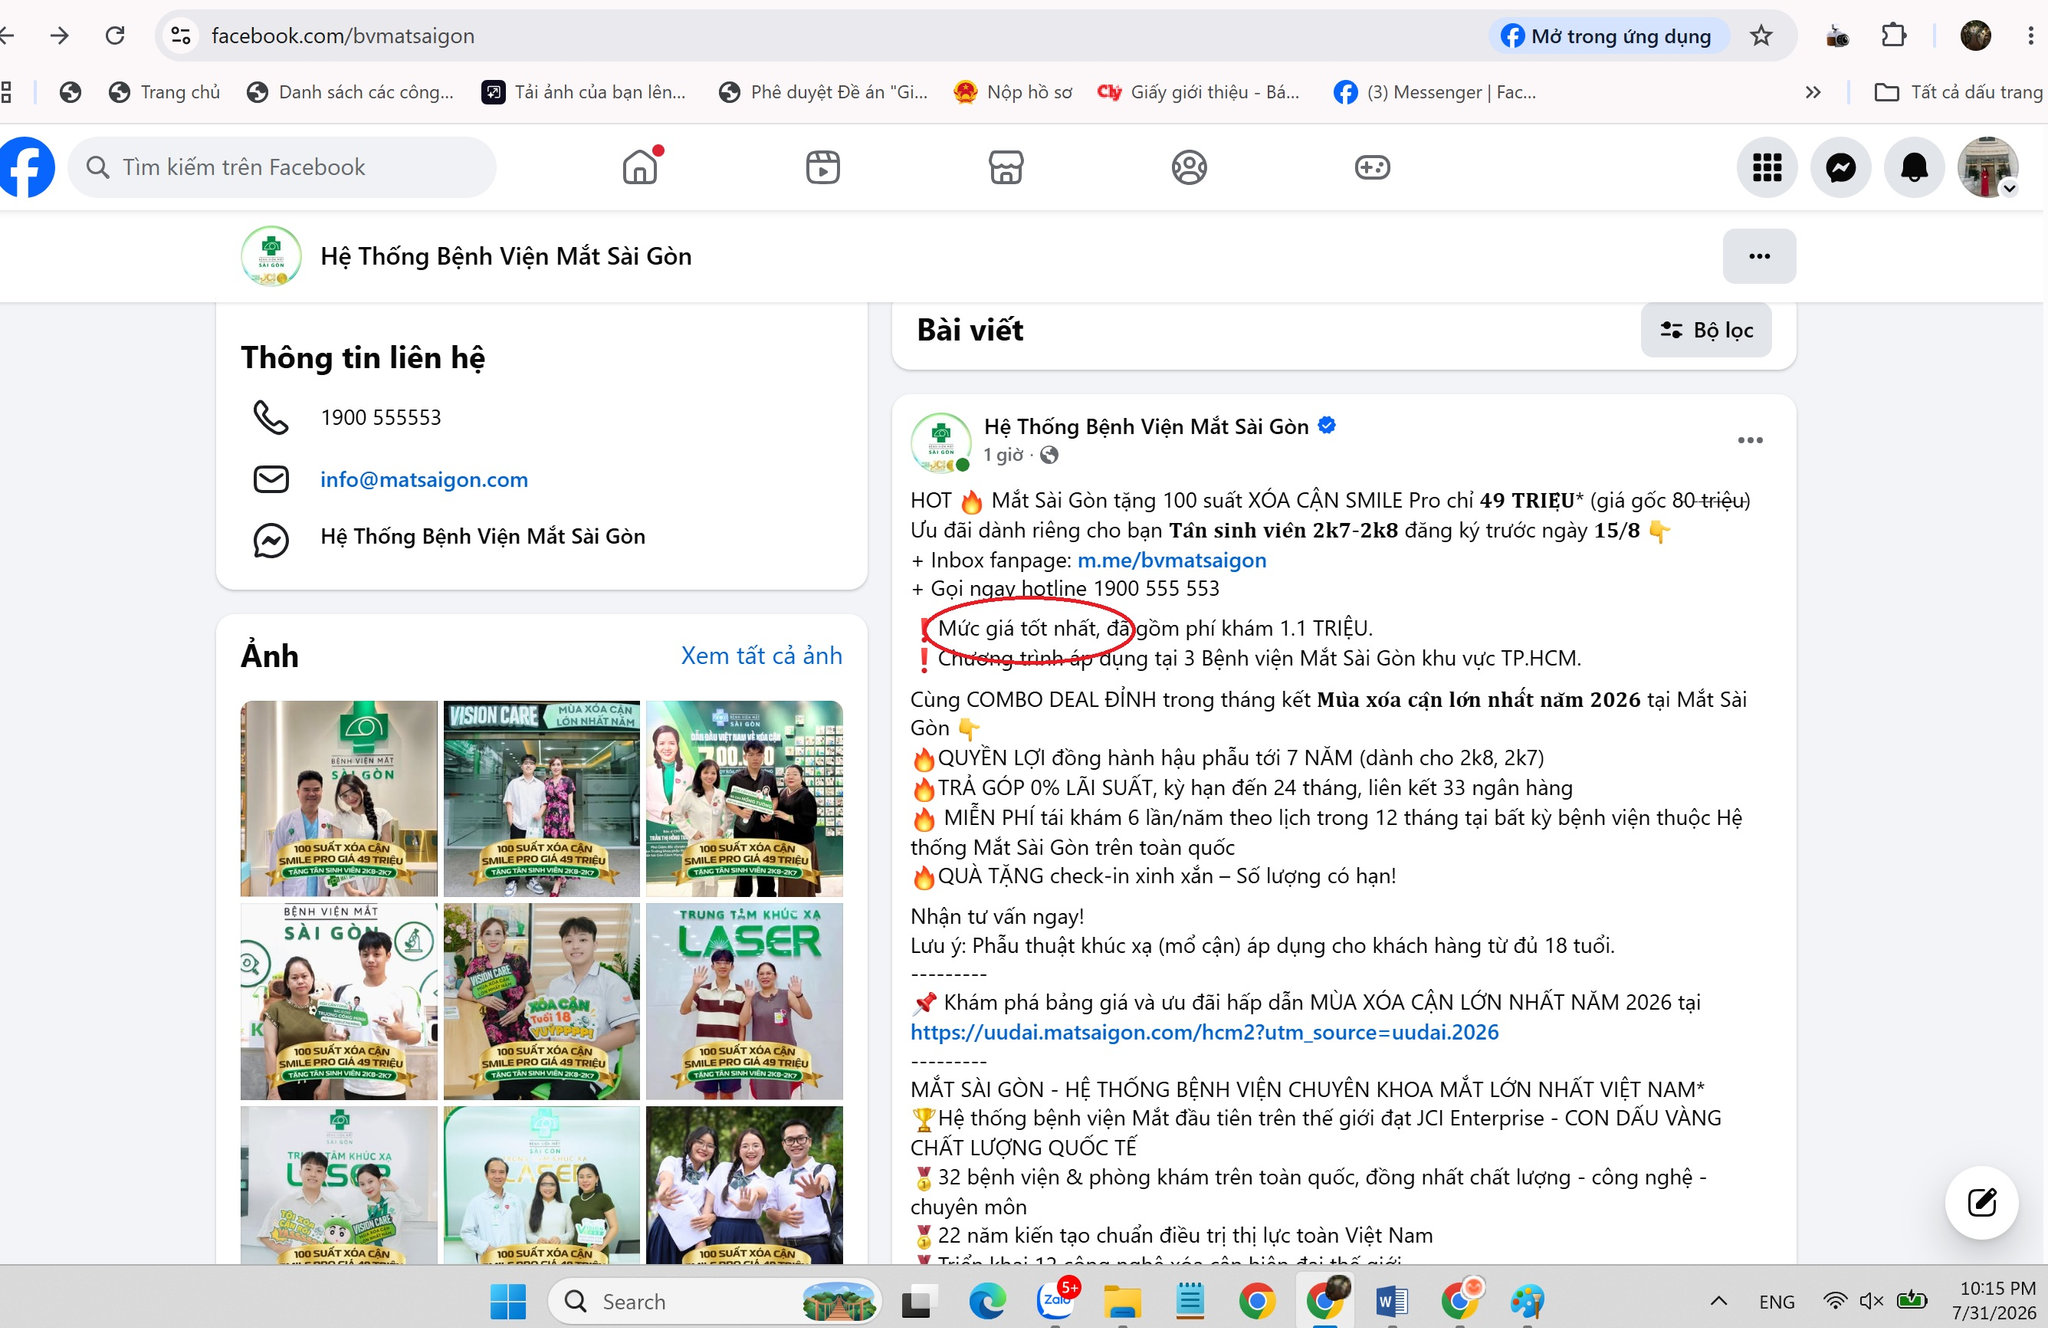
Task: Show hidden system tray icons chevron
Action: (1718, 1301)
